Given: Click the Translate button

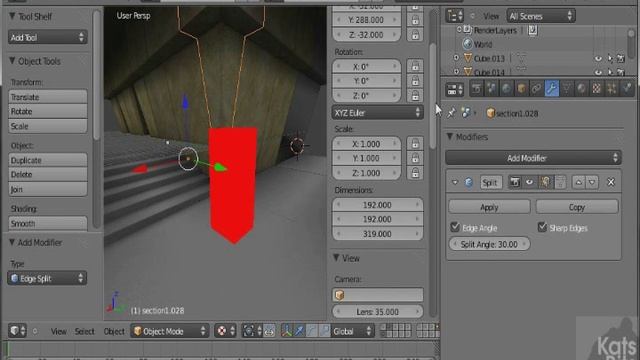Looking at the screenshot, I should [x=48, y=97].
